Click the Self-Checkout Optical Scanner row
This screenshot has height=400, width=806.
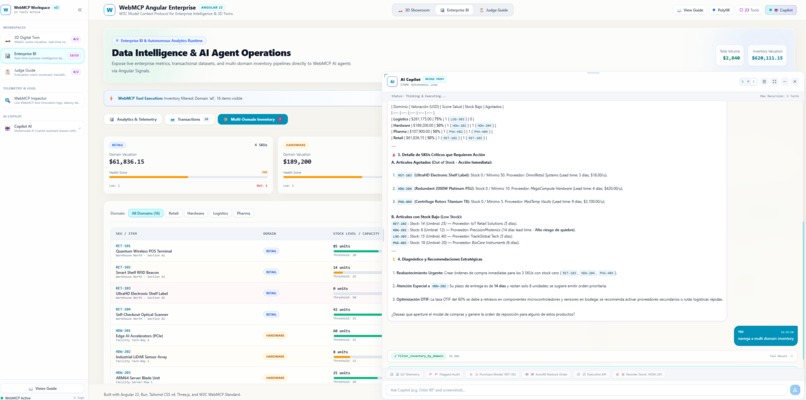247,314
